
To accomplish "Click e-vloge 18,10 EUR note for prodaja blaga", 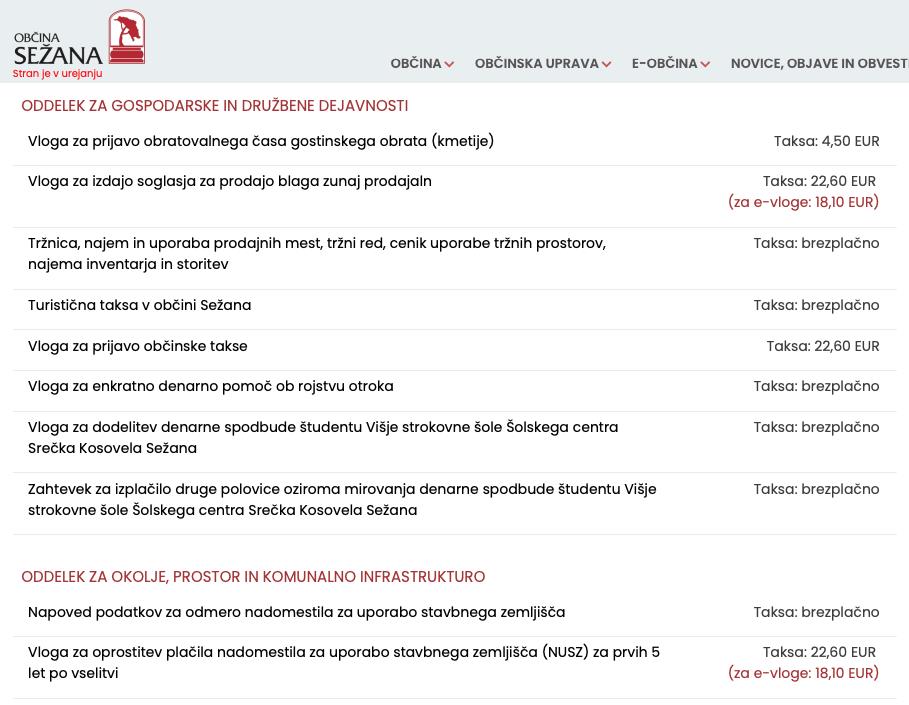I will pyautogui.click(x=803, y=202).
